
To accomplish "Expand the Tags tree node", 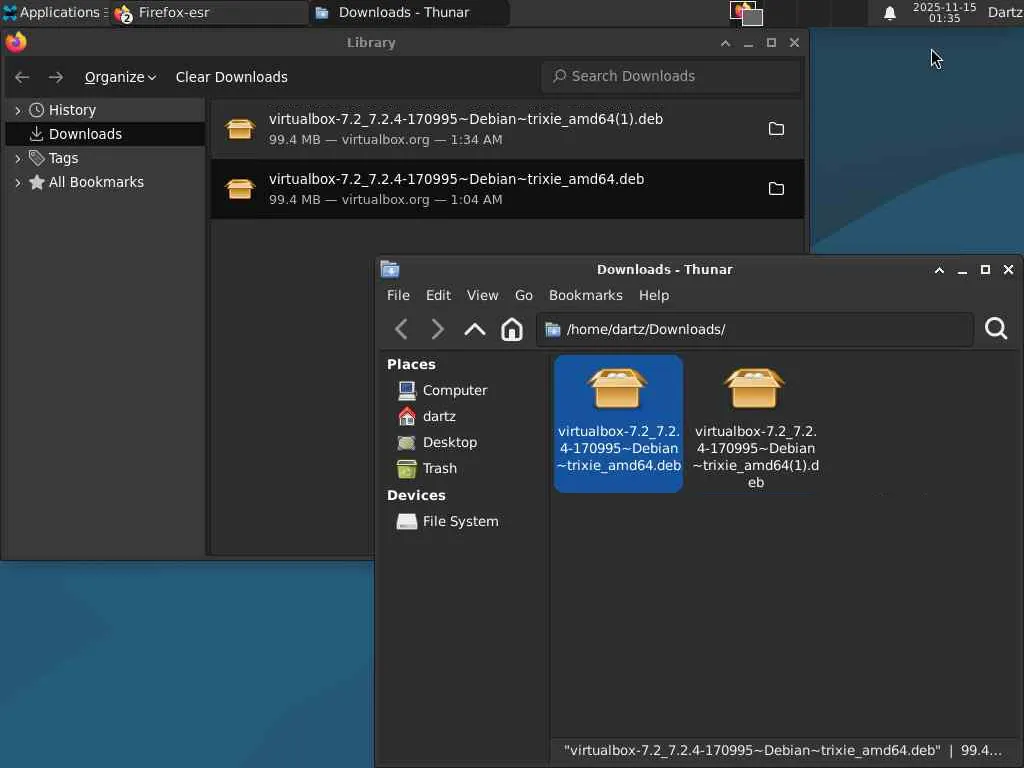I will [x=18, y=158].
